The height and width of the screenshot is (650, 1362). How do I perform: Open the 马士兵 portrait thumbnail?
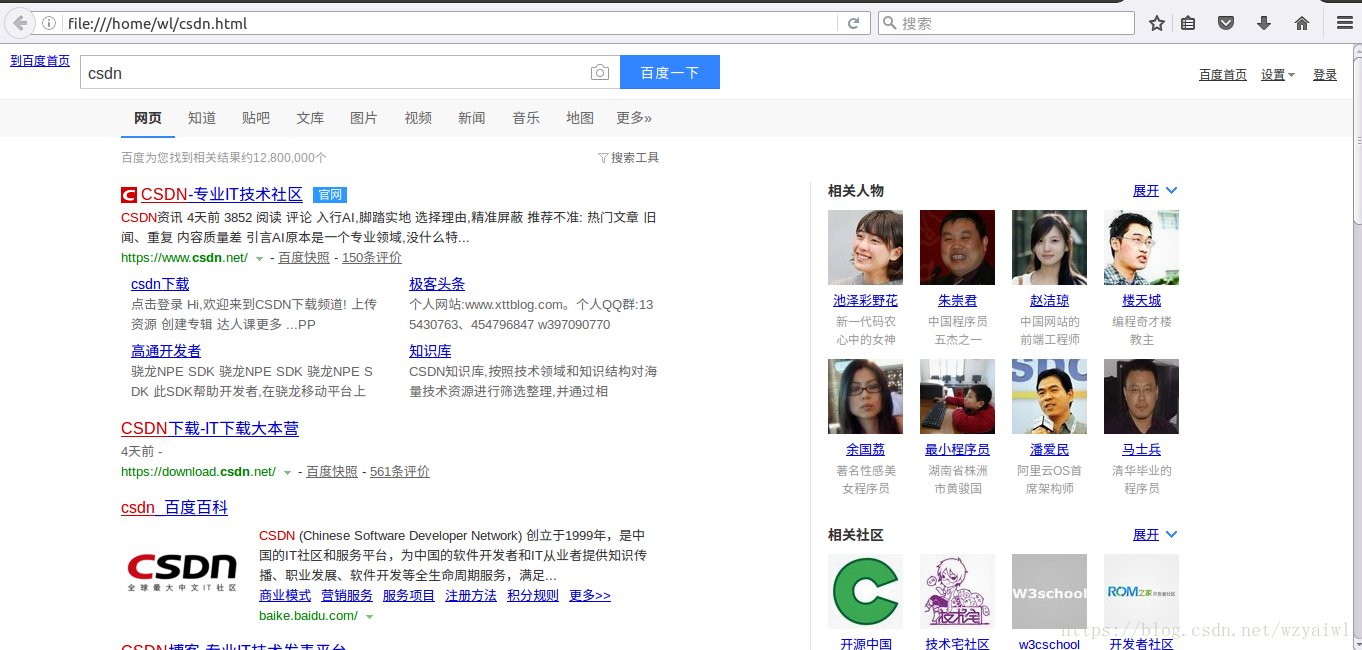1141,396
